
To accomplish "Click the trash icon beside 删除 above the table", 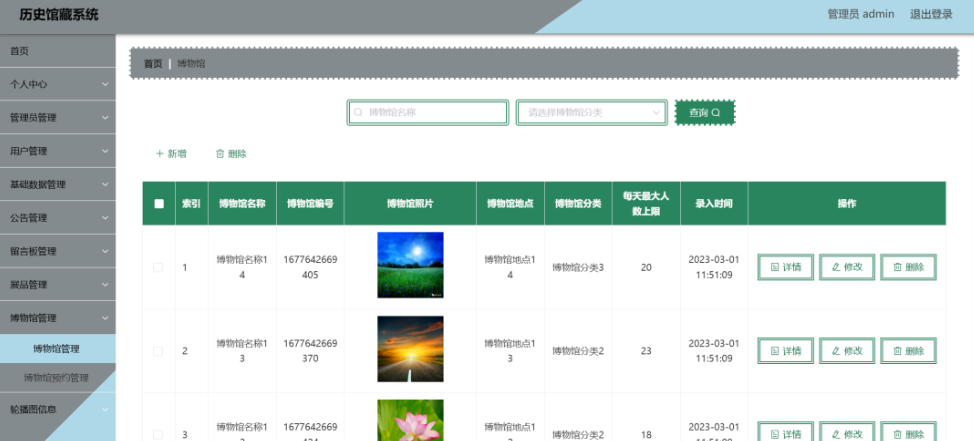I will coord(220,154).
